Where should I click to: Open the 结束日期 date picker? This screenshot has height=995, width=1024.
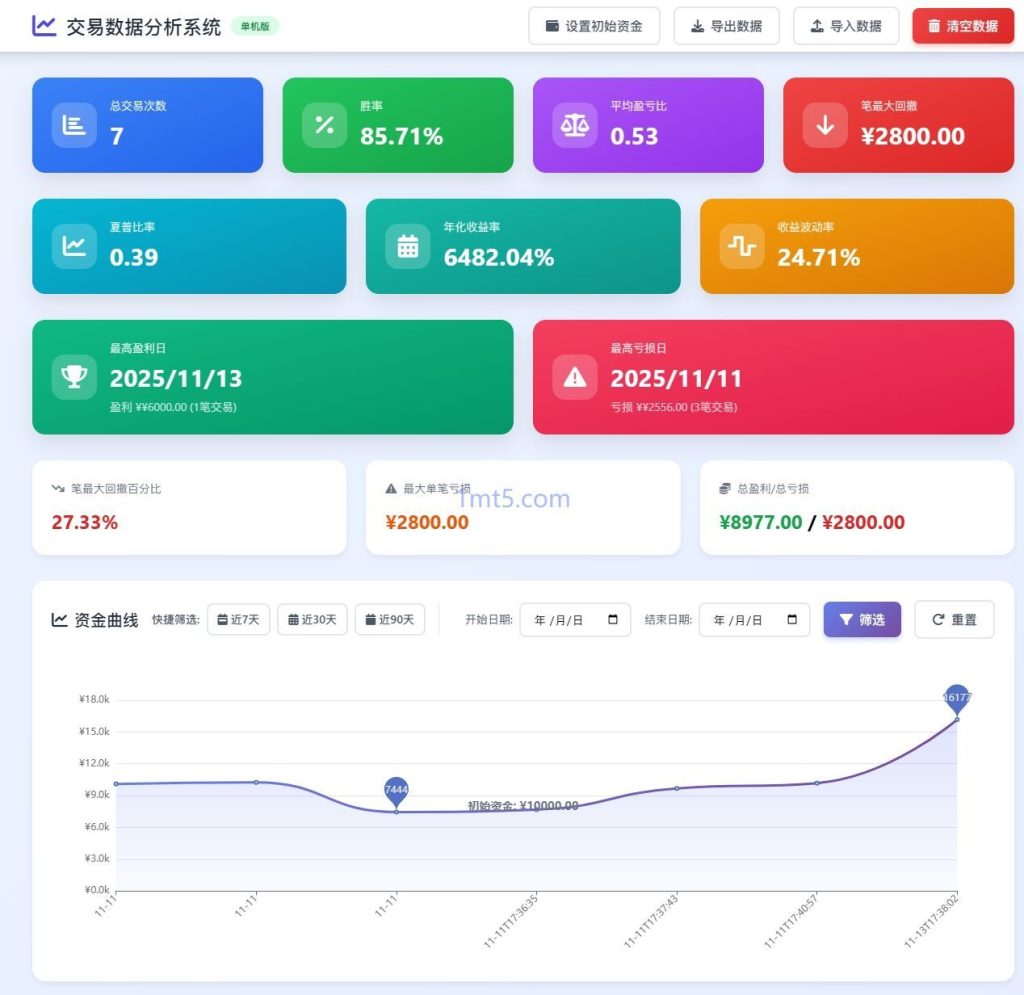[x=793, y=620]
